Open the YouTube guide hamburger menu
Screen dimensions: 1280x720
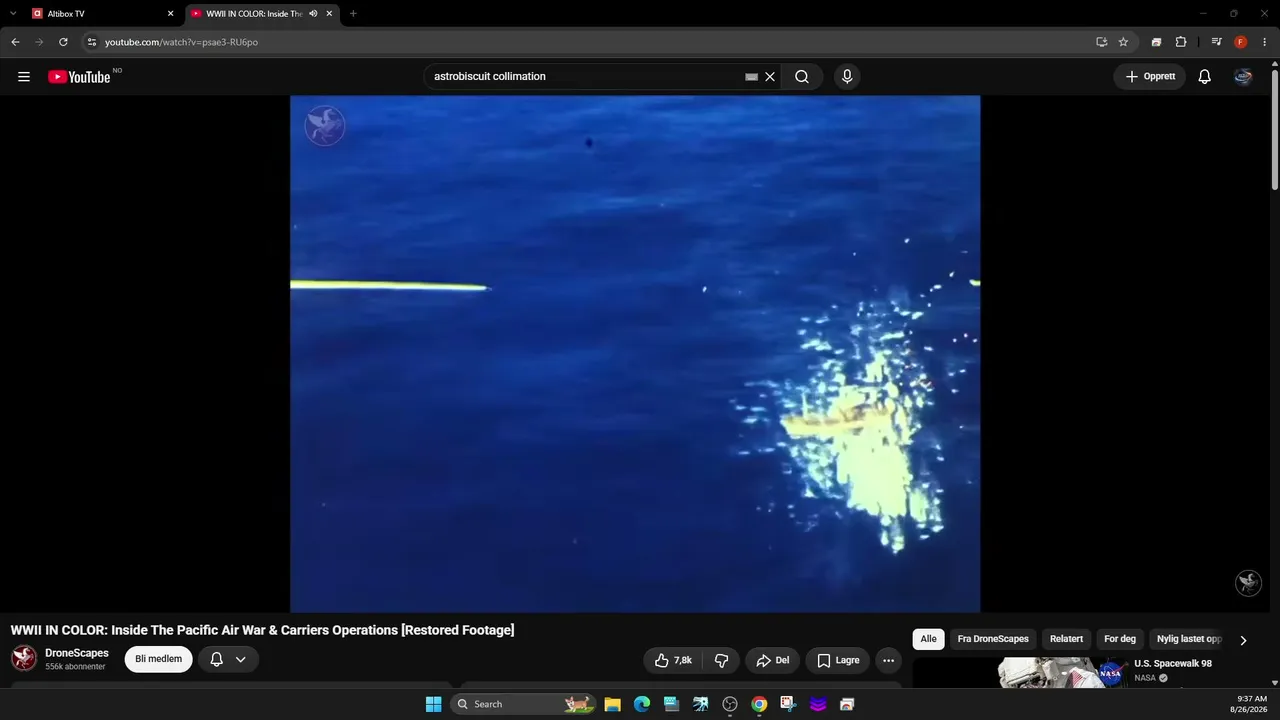point(24,77)
